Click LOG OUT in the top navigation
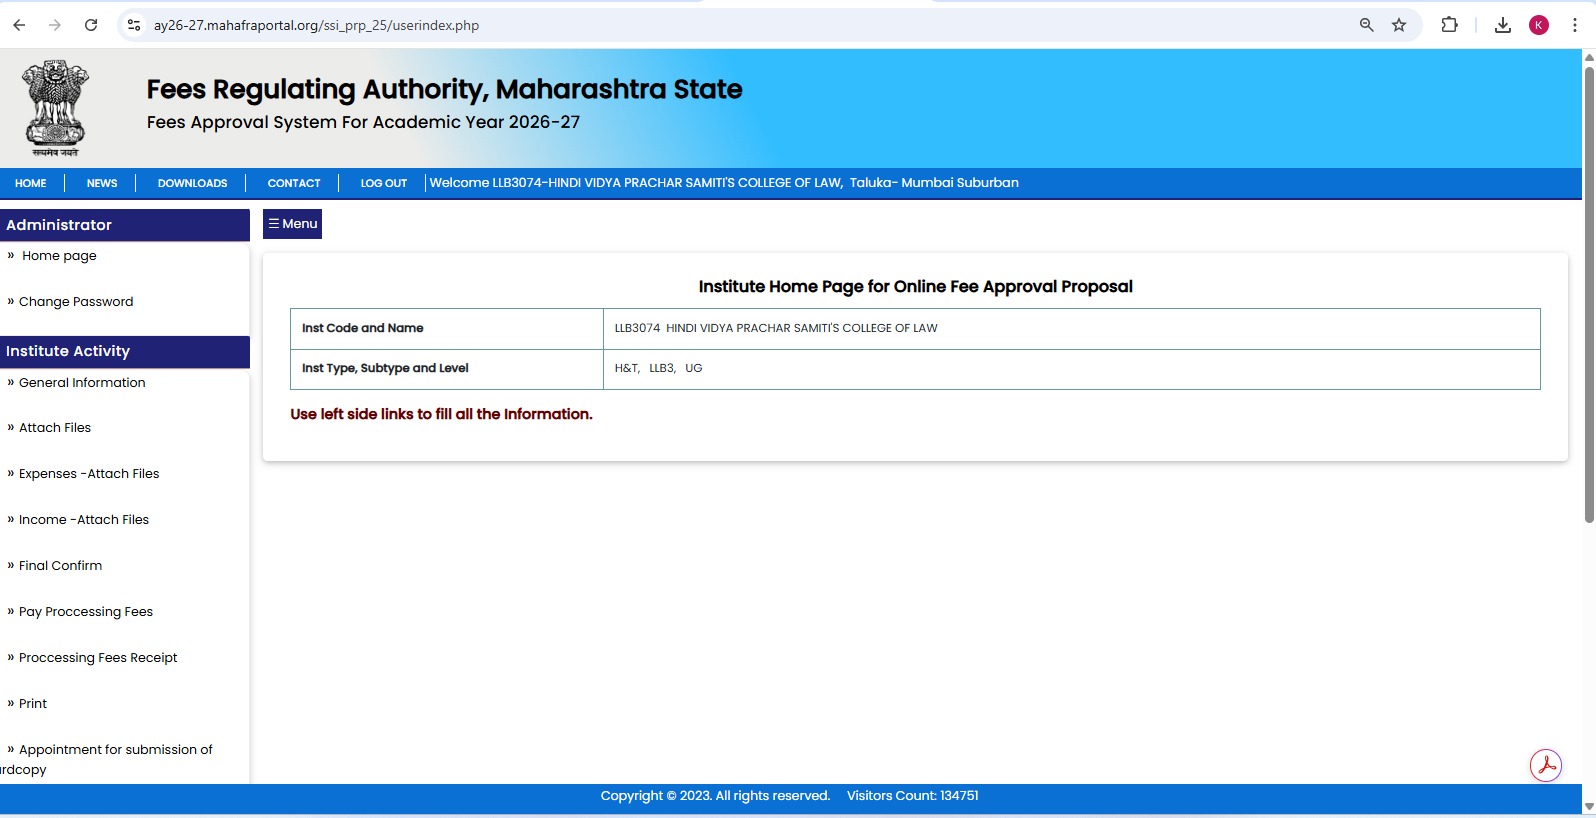 [x=384, y=183]
